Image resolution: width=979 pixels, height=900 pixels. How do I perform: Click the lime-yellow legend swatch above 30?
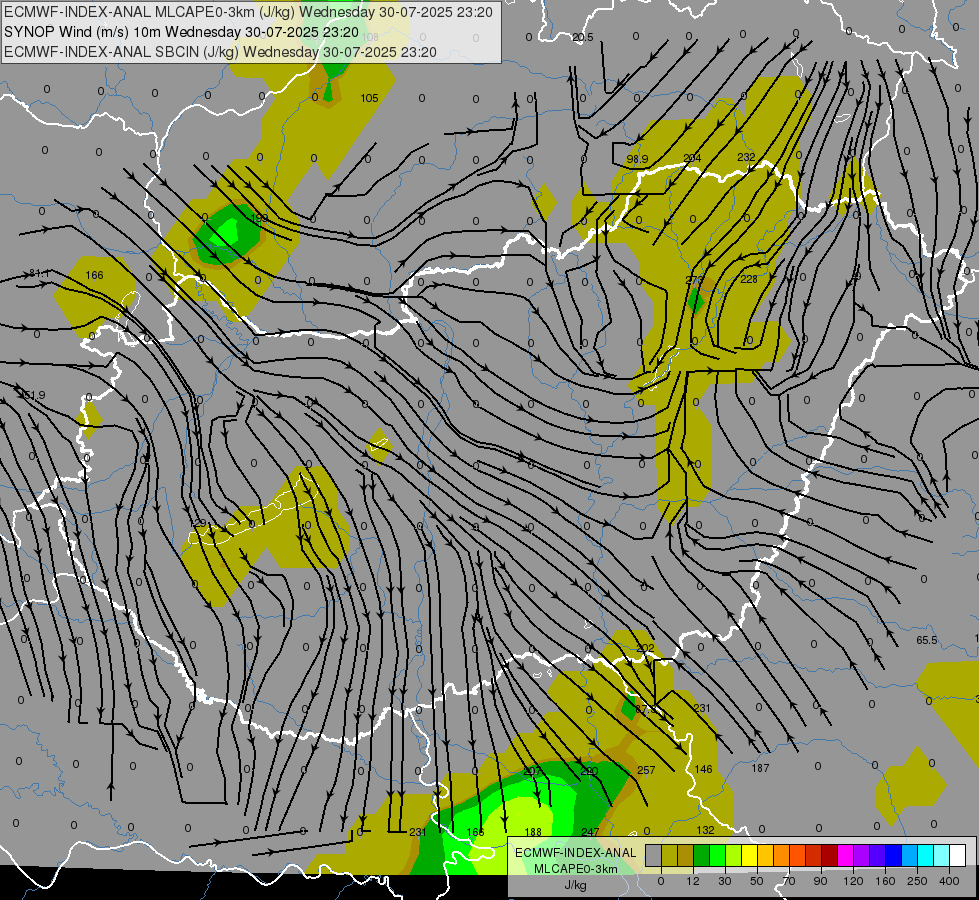(x=734, y=856)
